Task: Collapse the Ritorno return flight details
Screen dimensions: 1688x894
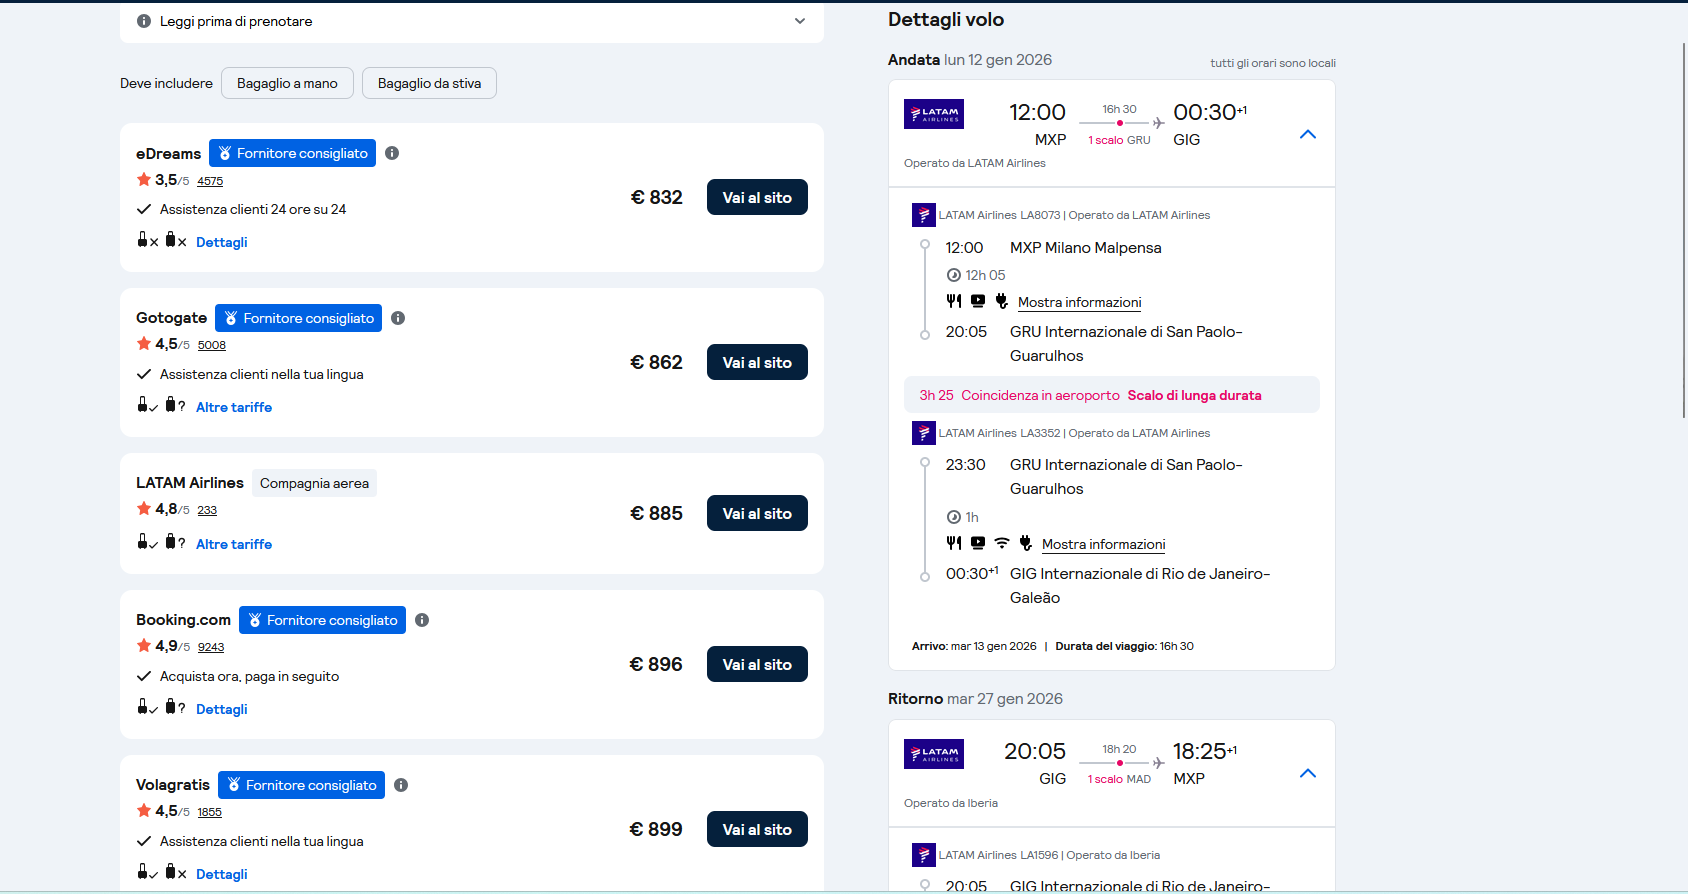Action: 1307,774
